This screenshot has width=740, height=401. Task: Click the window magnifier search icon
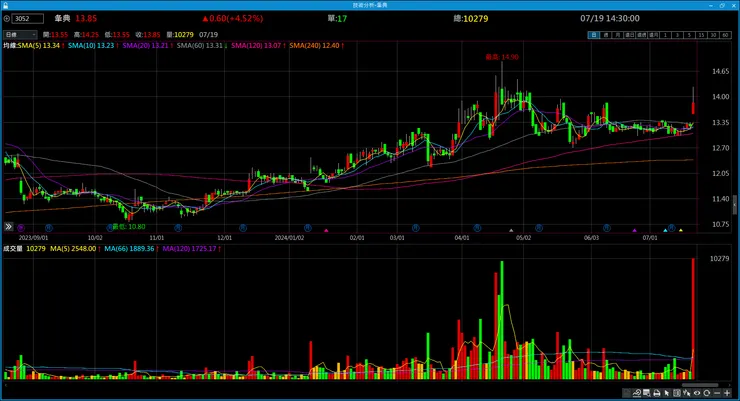coord(647,393)
